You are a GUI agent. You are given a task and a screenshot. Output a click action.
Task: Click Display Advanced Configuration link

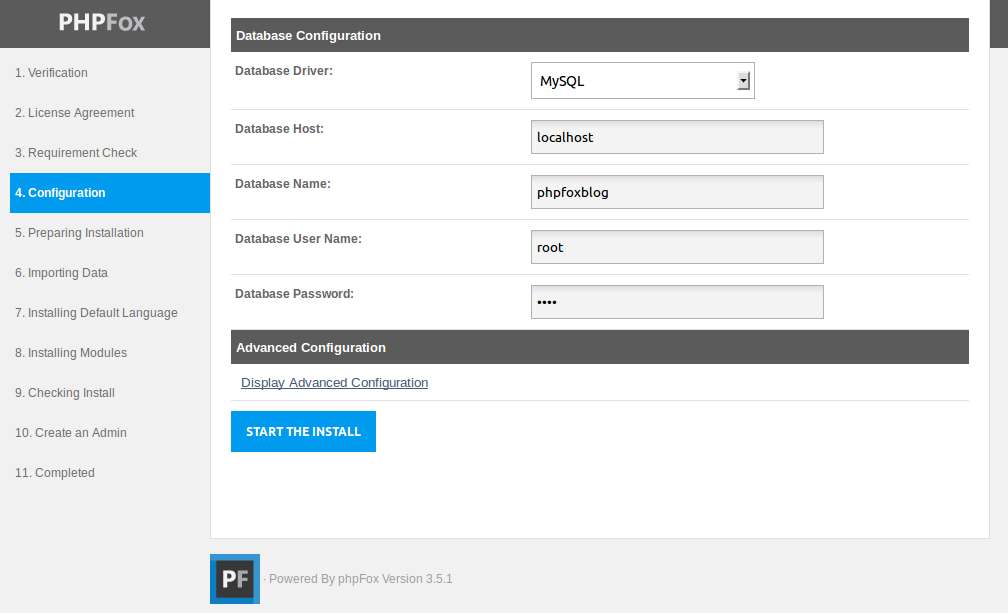point(334,383)
